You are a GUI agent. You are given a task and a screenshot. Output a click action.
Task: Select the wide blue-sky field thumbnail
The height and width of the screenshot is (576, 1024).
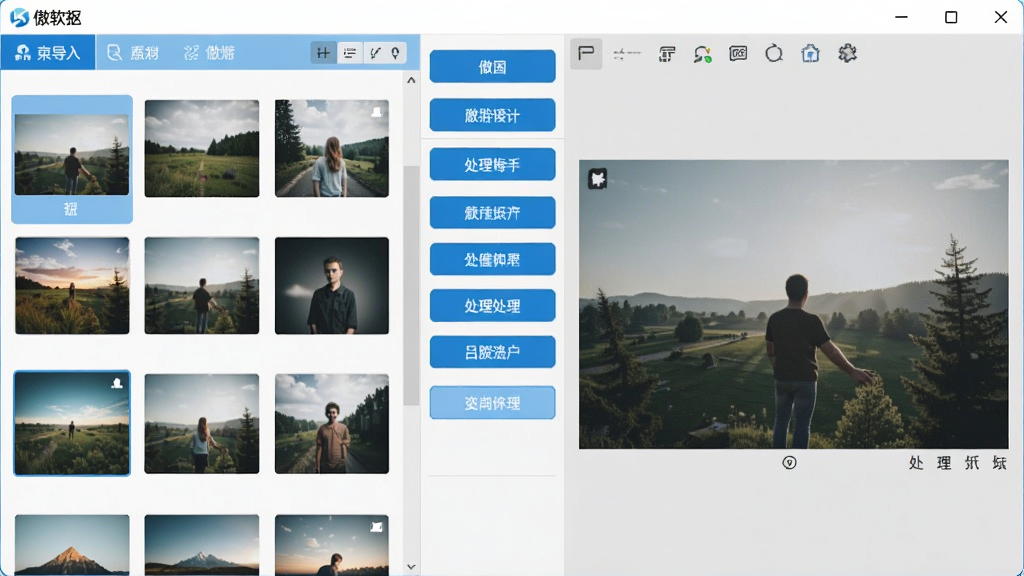coord(72,423)
